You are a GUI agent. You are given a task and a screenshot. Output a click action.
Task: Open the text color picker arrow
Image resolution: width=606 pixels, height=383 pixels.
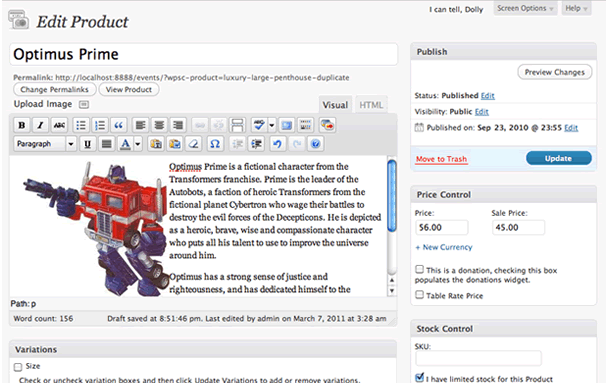coord(138,144)
